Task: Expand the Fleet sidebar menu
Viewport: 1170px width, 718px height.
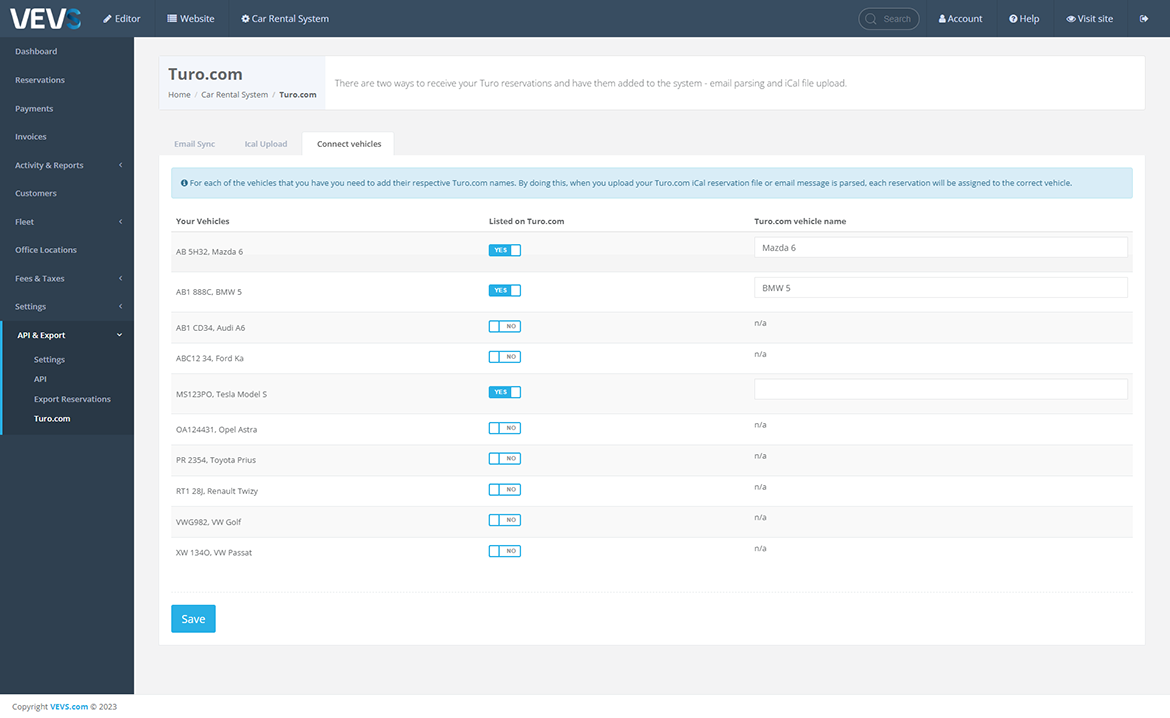Action: point(67,222)
